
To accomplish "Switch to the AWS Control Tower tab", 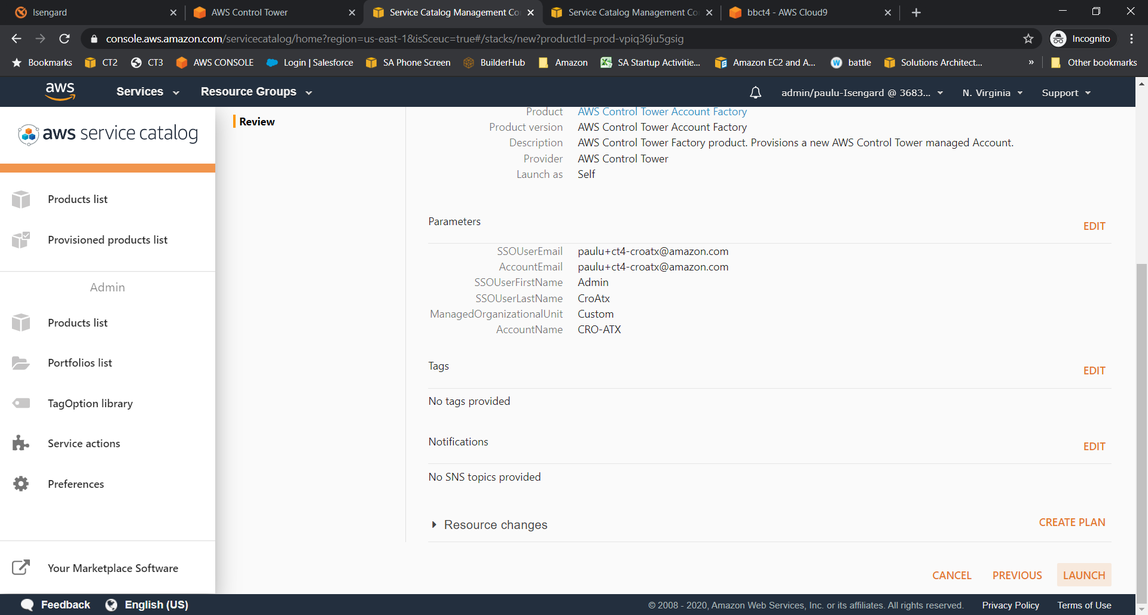I will (274, 12).
